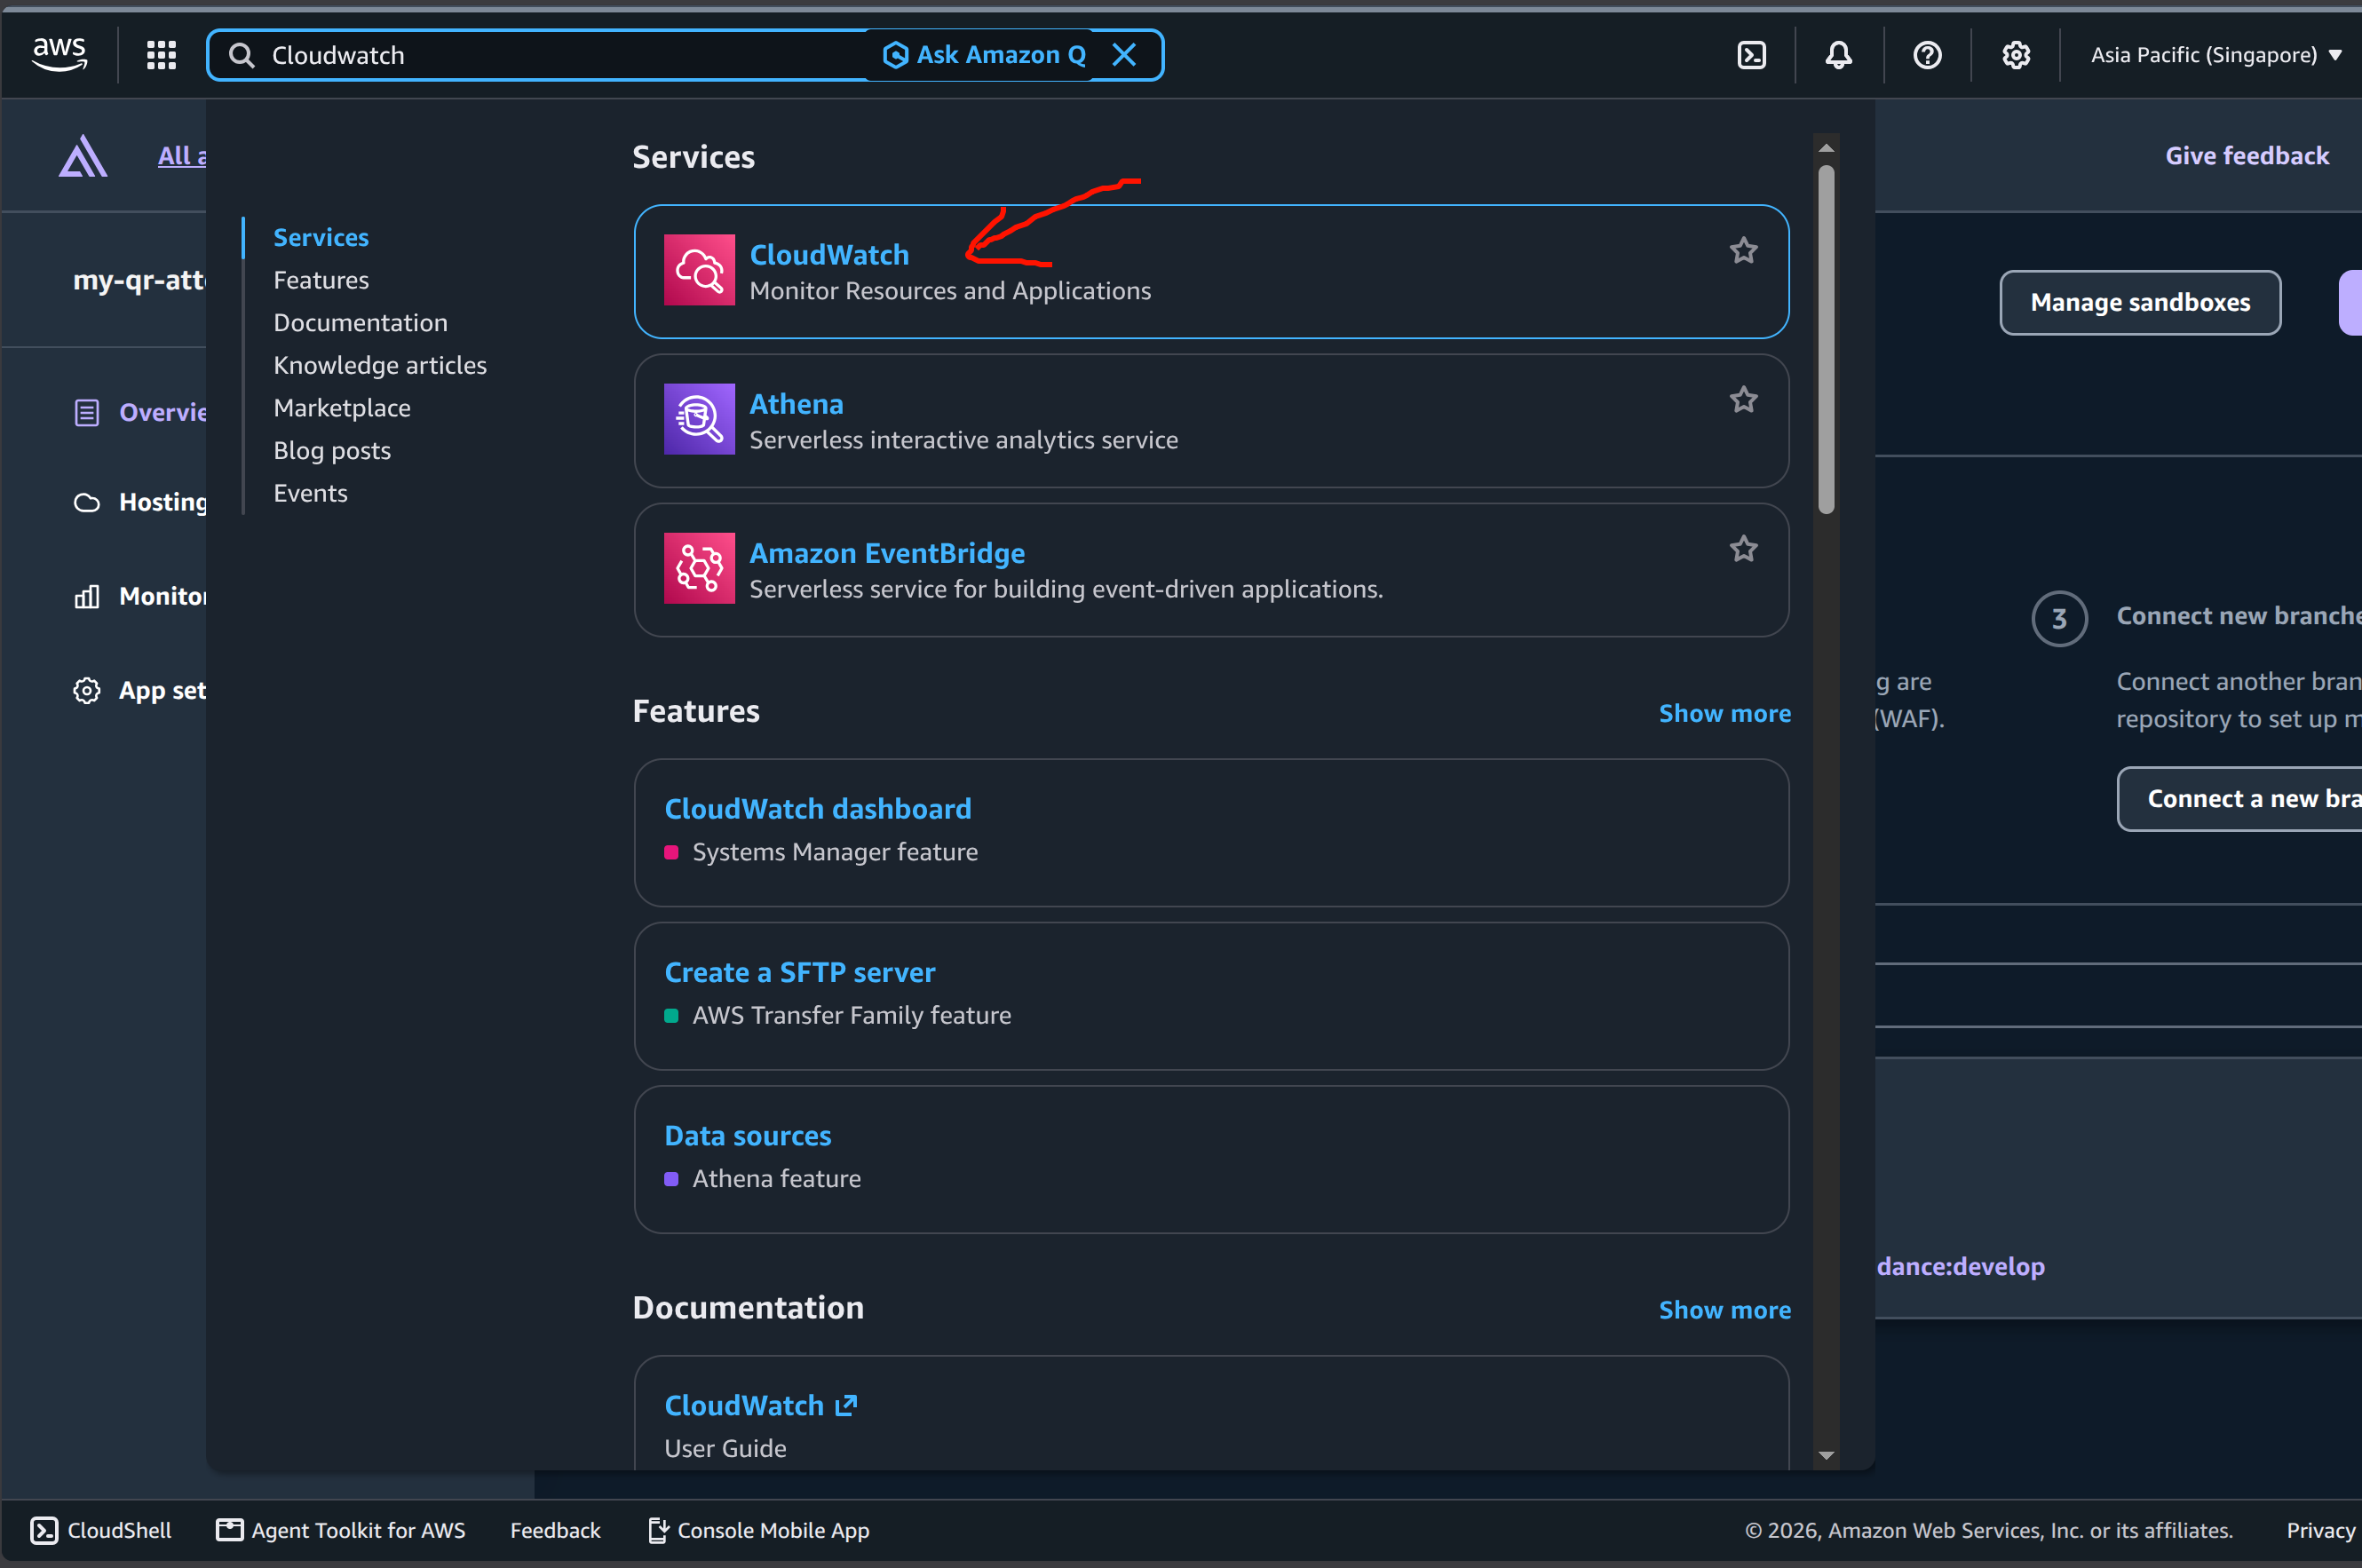The height and width of the screenshot is (1568, 2362).
Task: Click the CloudWatch service icon
Action: pos(699,270)
